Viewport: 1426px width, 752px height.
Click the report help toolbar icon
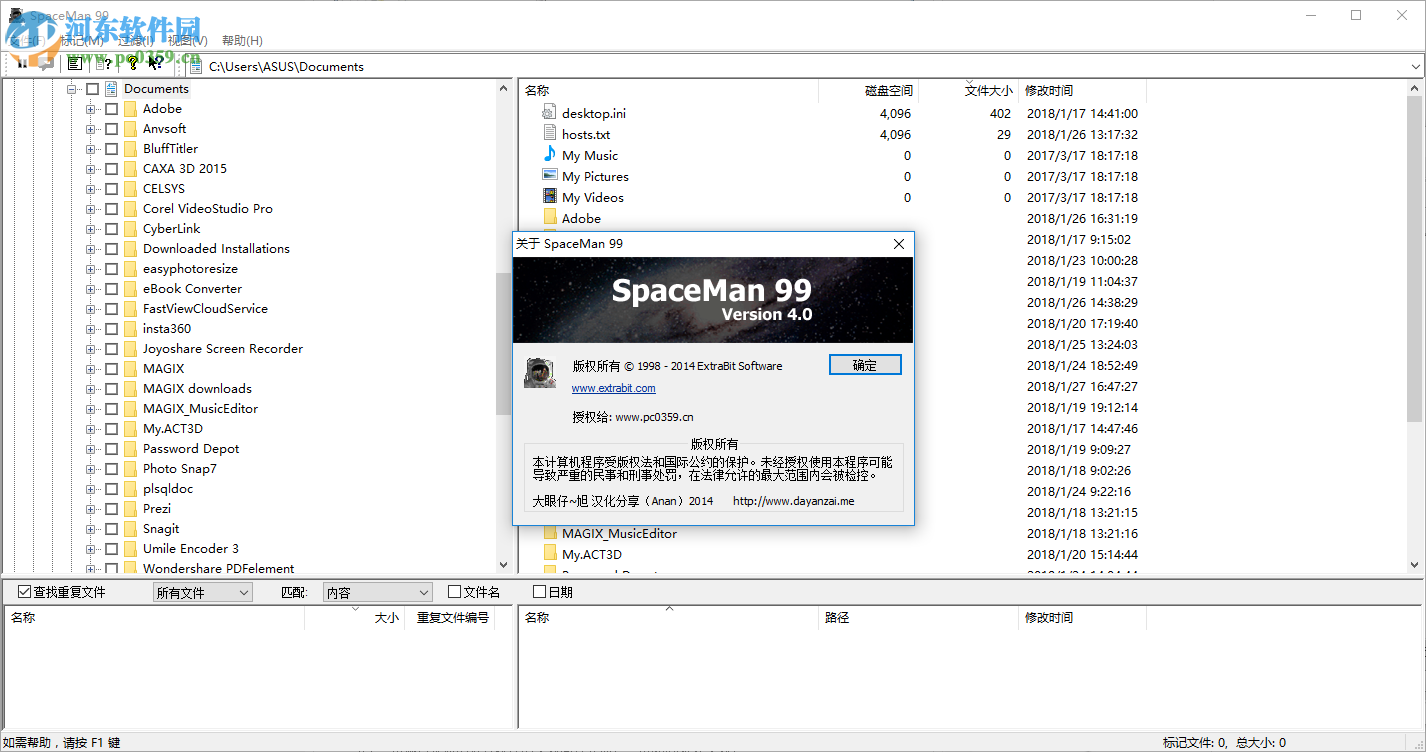coord(103,63)
